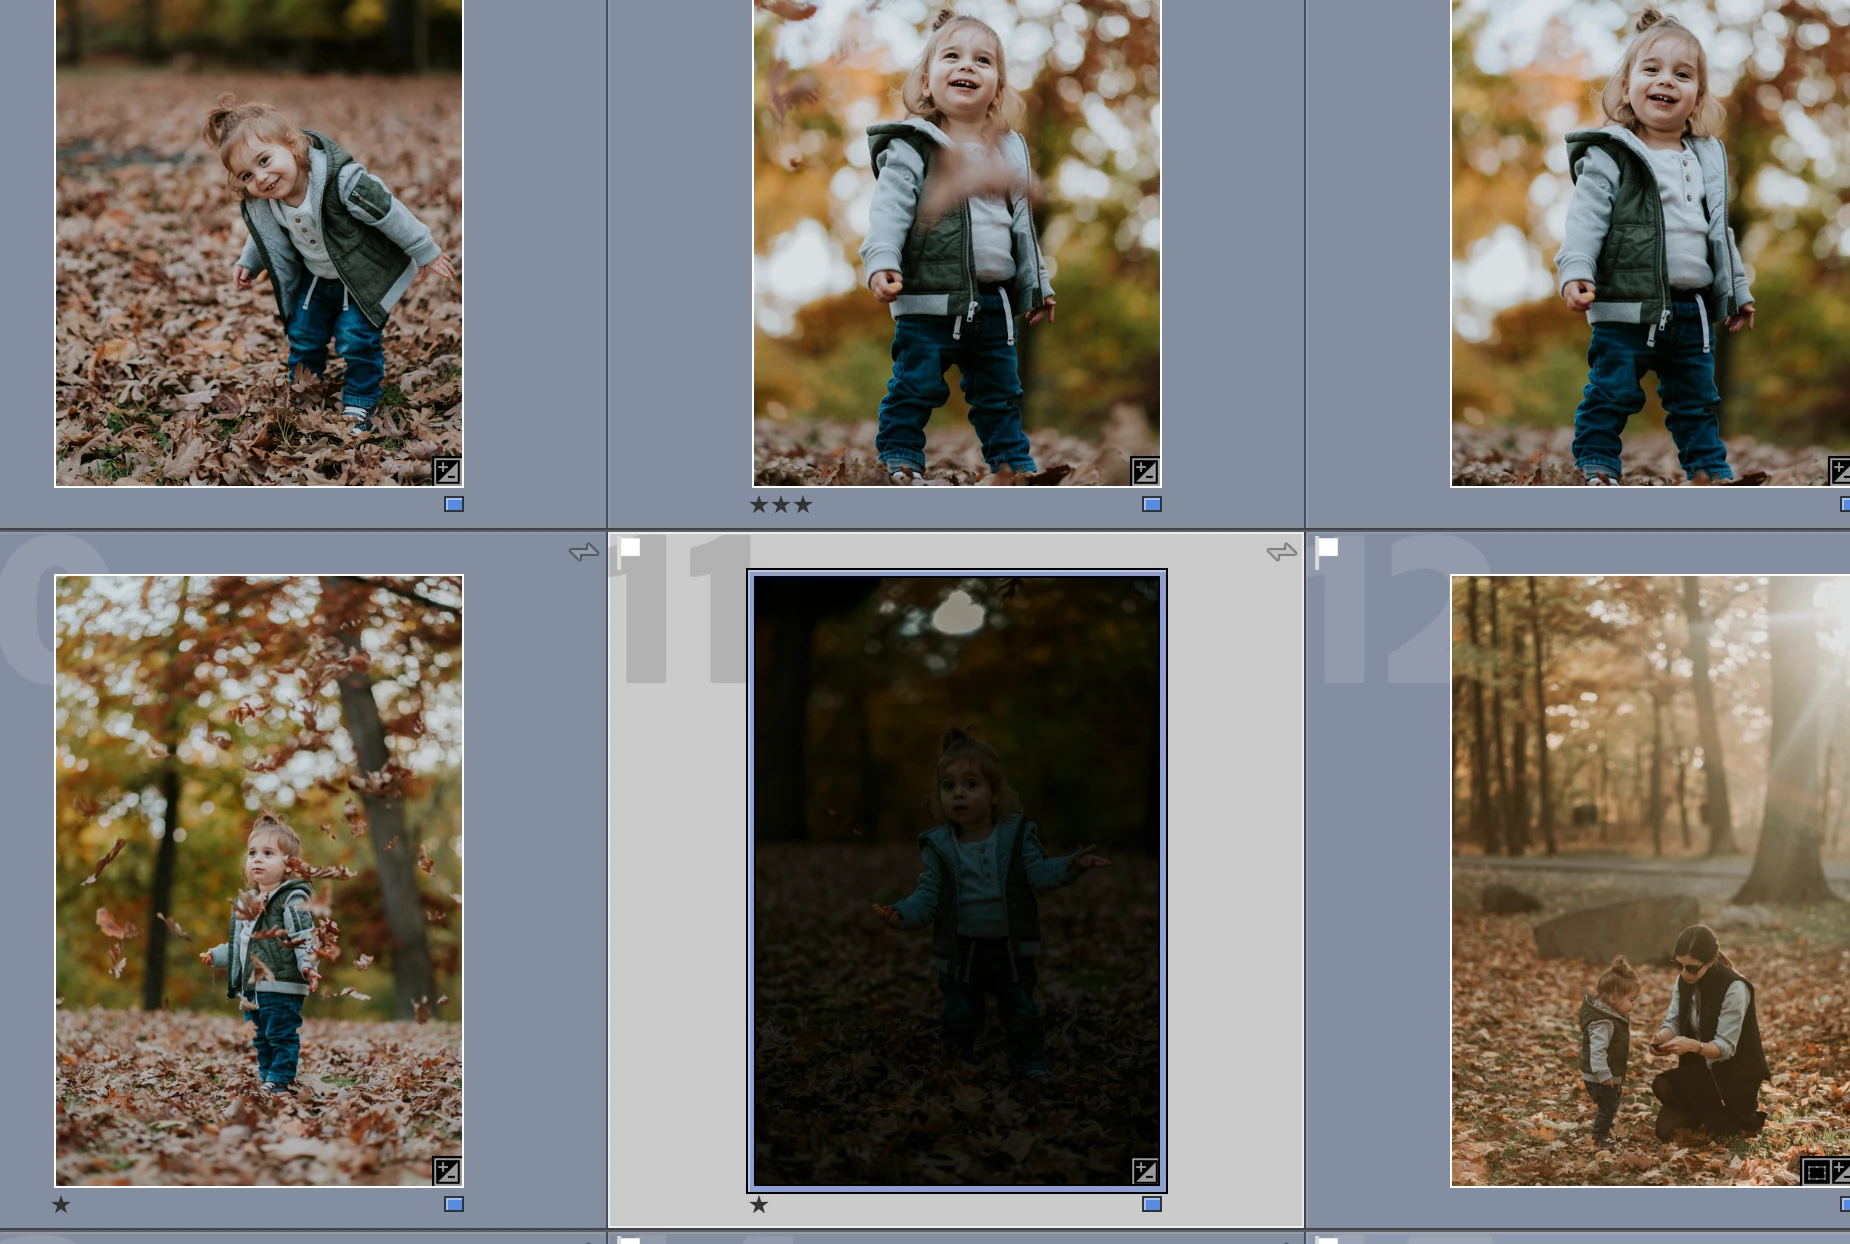
Task: Click blue color label under falling-leaves photo
Action: point(454,1204)
